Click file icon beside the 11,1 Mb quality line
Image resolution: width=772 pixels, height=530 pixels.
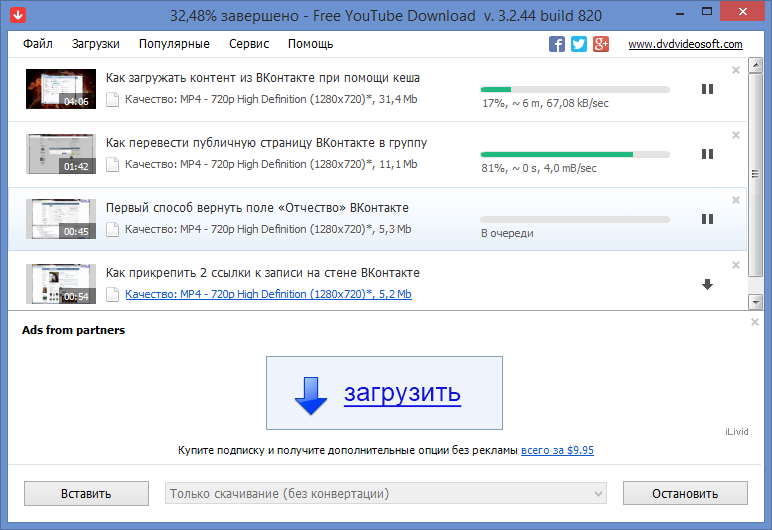113,165
